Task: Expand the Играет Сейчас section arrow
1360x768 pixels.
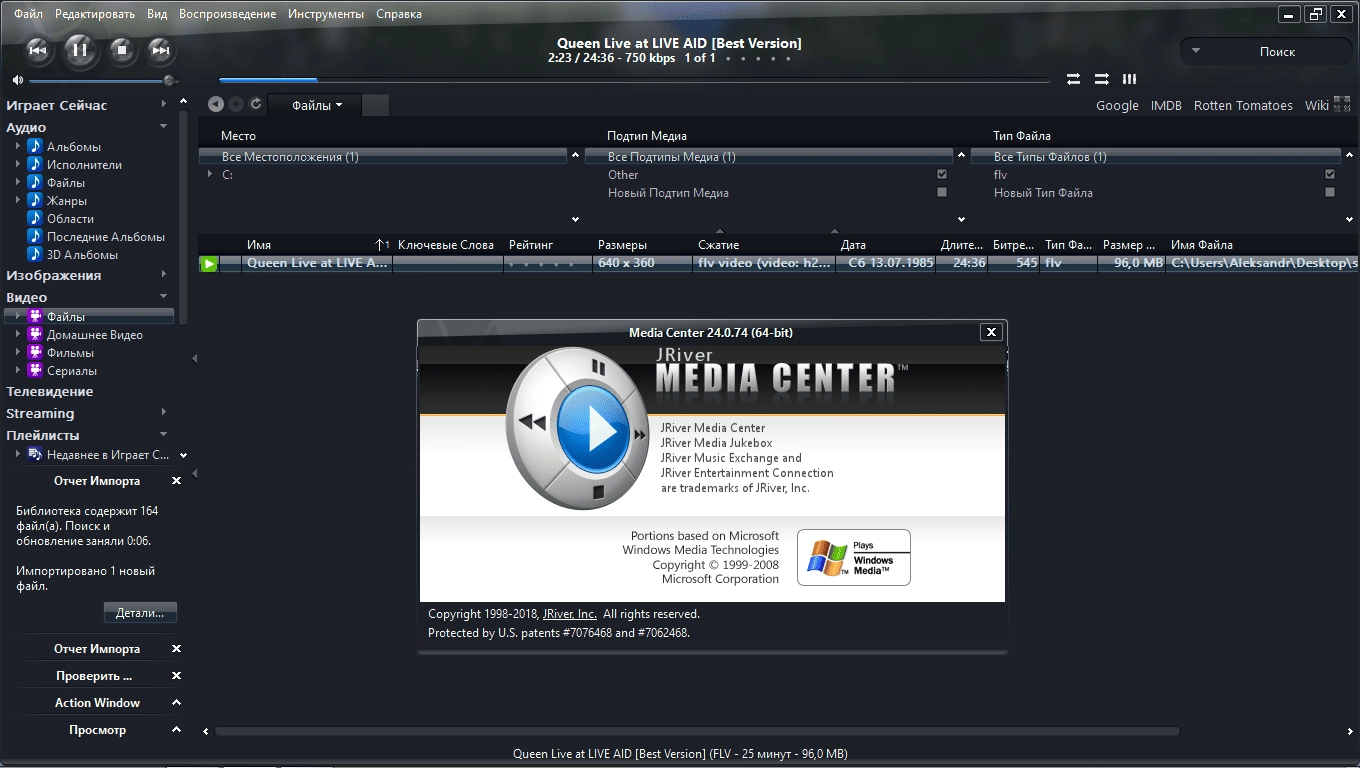Action: click(164, 105)
